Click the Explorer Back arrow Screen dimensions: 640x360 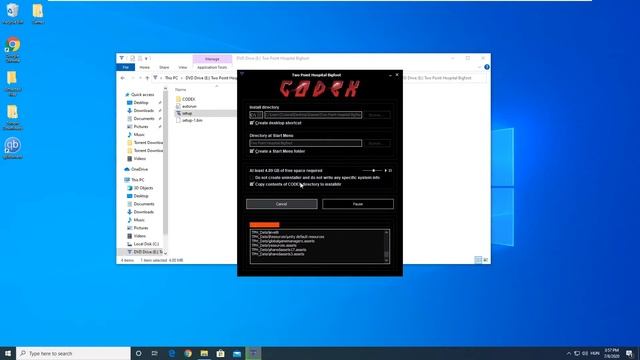[x=123, y=78]
